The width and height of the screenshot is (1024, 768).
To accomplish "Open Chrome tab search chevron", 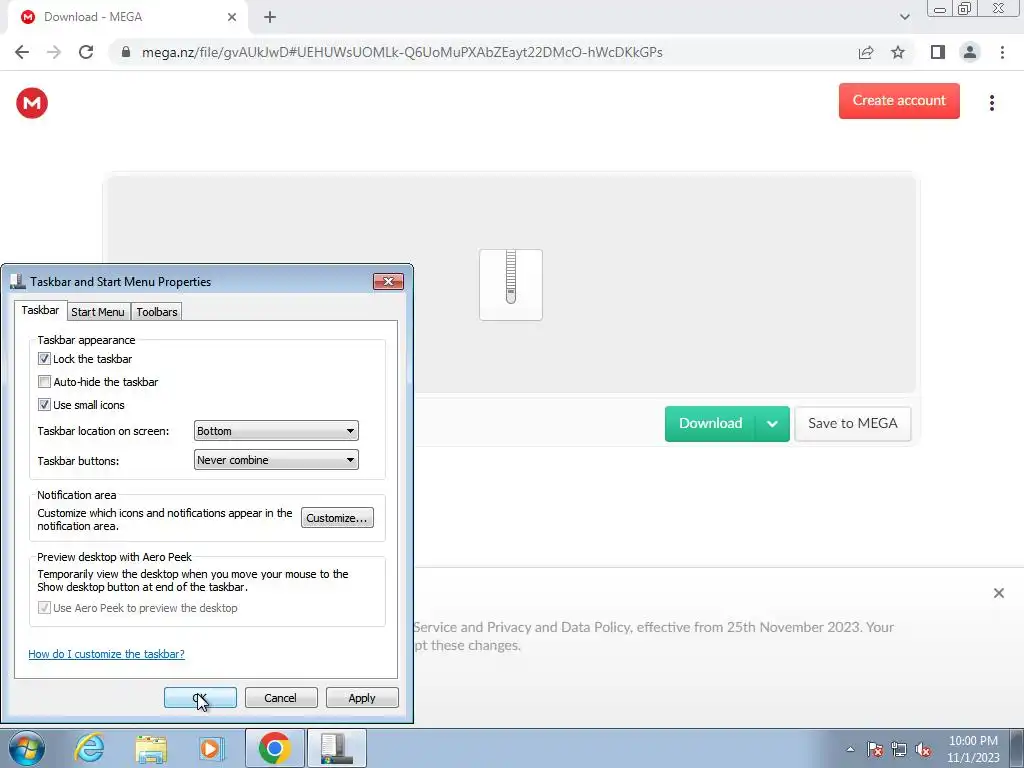I will tap(904, 17).
